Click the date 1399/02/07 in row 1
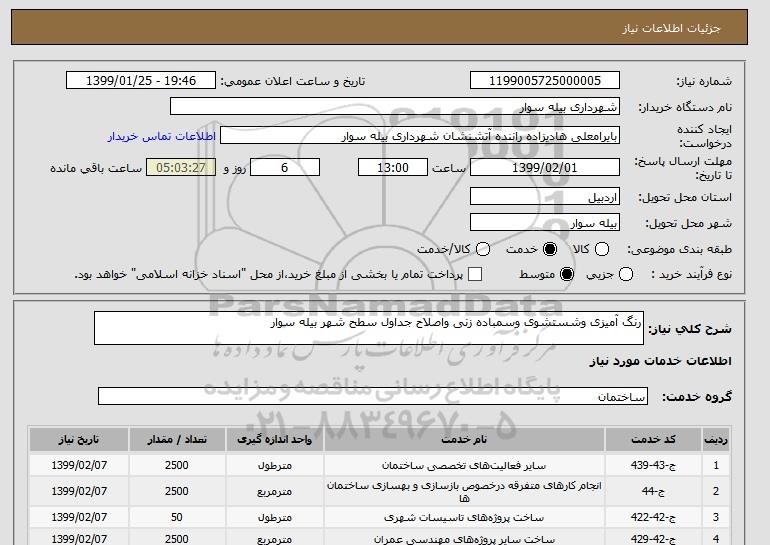This screenshot has width=770, height=545. tap(79, 465)
